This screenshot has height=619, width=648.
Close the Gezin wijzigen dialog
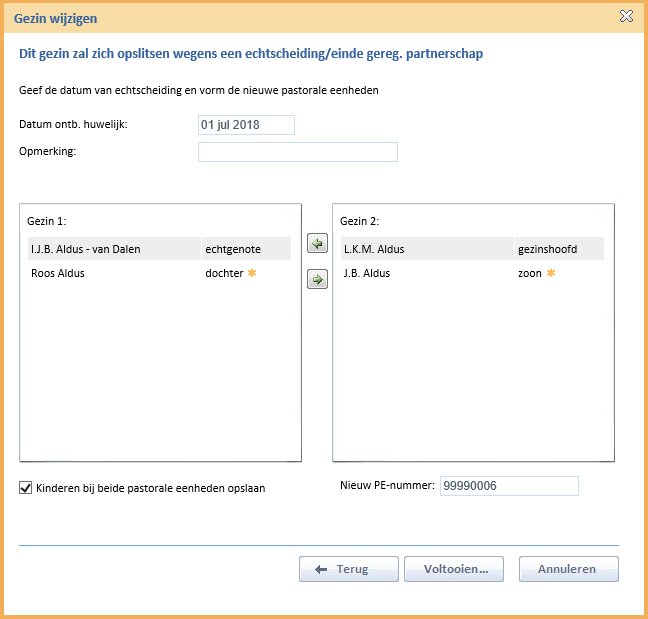[x=626, y=16]
